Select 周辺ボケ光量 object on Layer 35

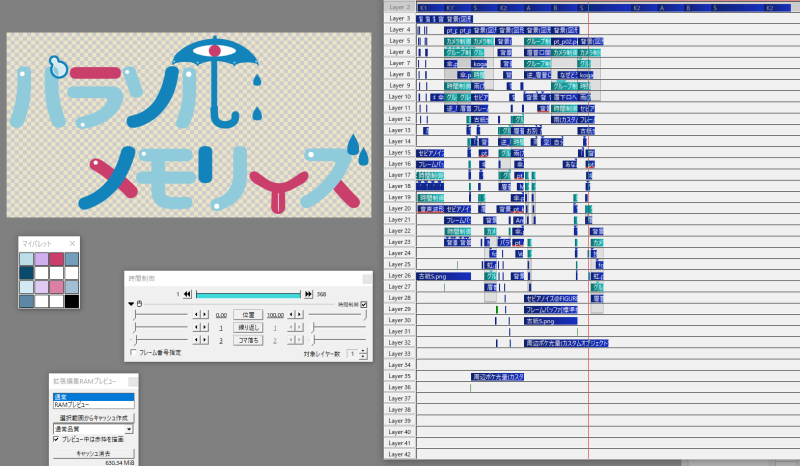tap(498, 377)
